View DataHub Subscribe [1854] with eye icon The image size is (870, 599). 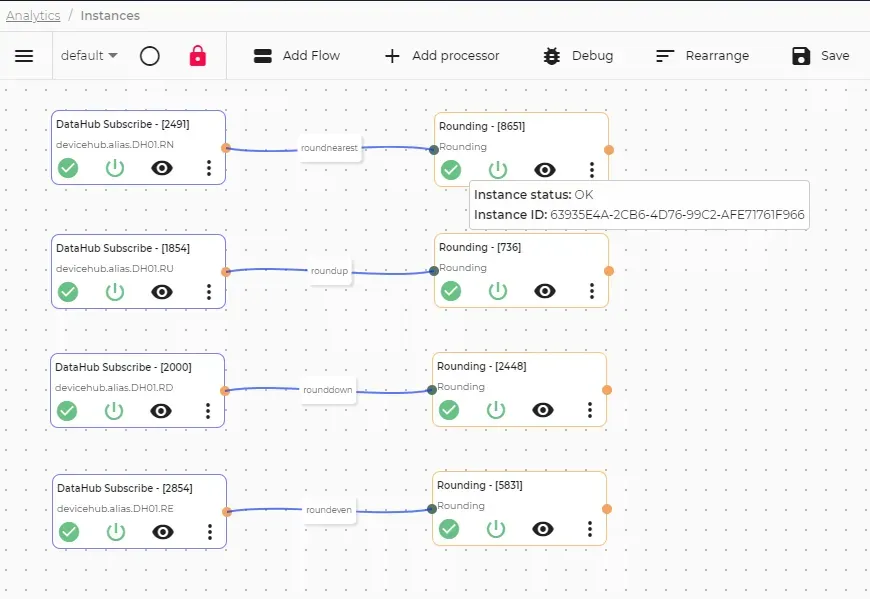162,292
